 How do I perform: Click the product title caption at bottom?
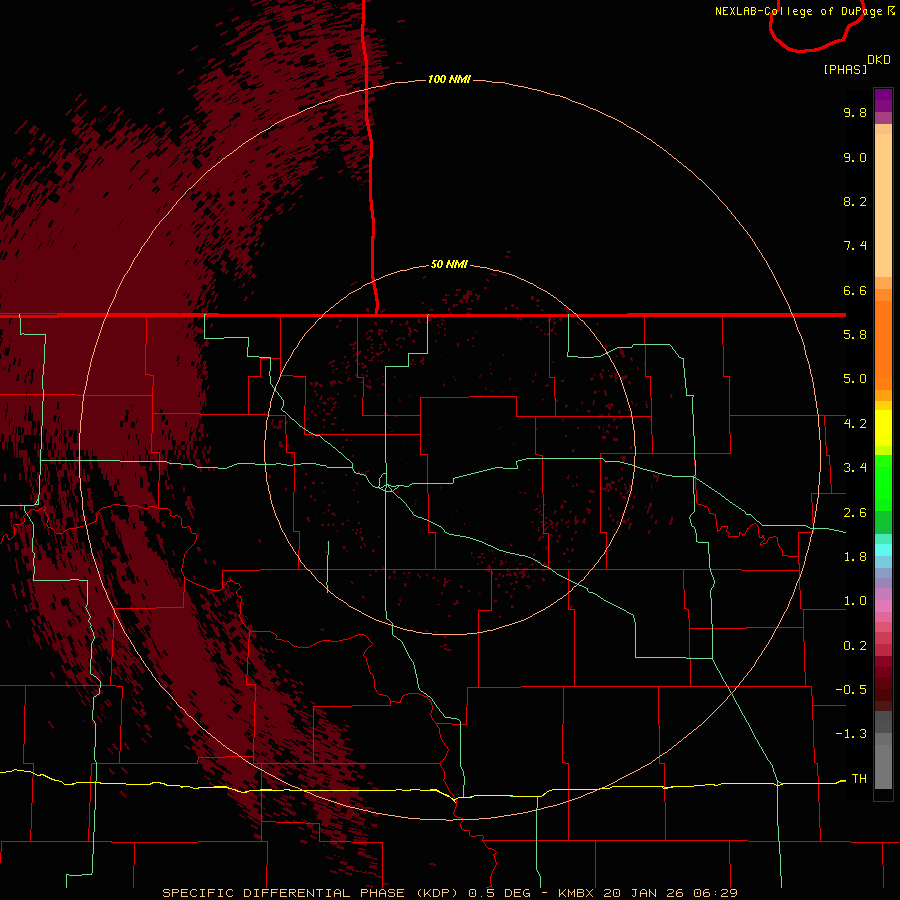[449, 893]
